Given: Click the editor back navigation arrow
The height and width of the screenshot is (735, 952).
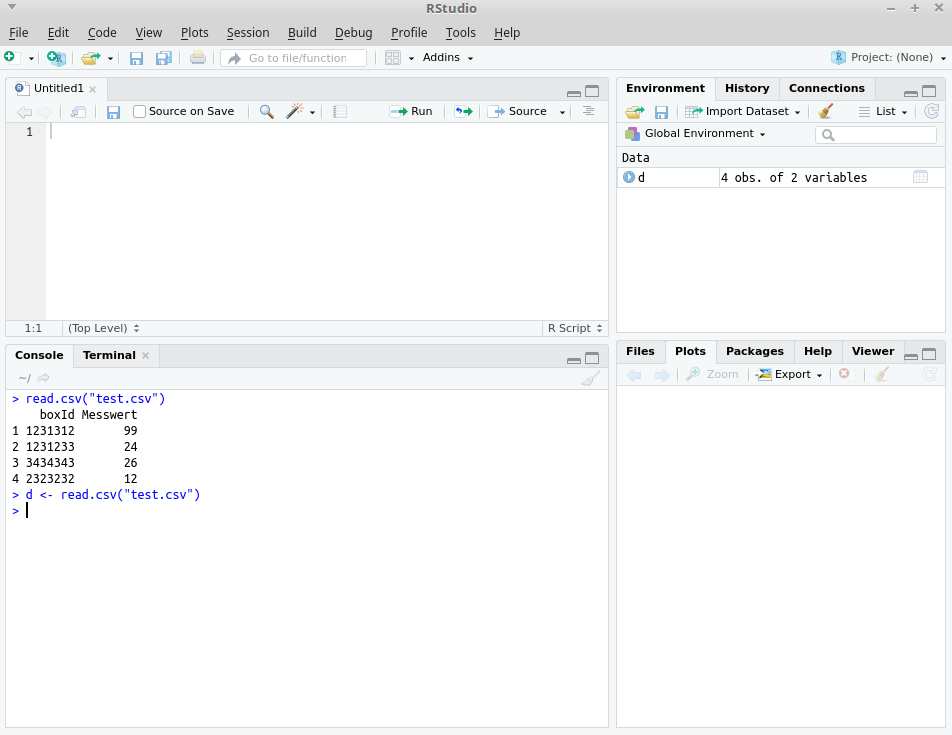Looking at the screenshot, I should click(x=25, y=112).
